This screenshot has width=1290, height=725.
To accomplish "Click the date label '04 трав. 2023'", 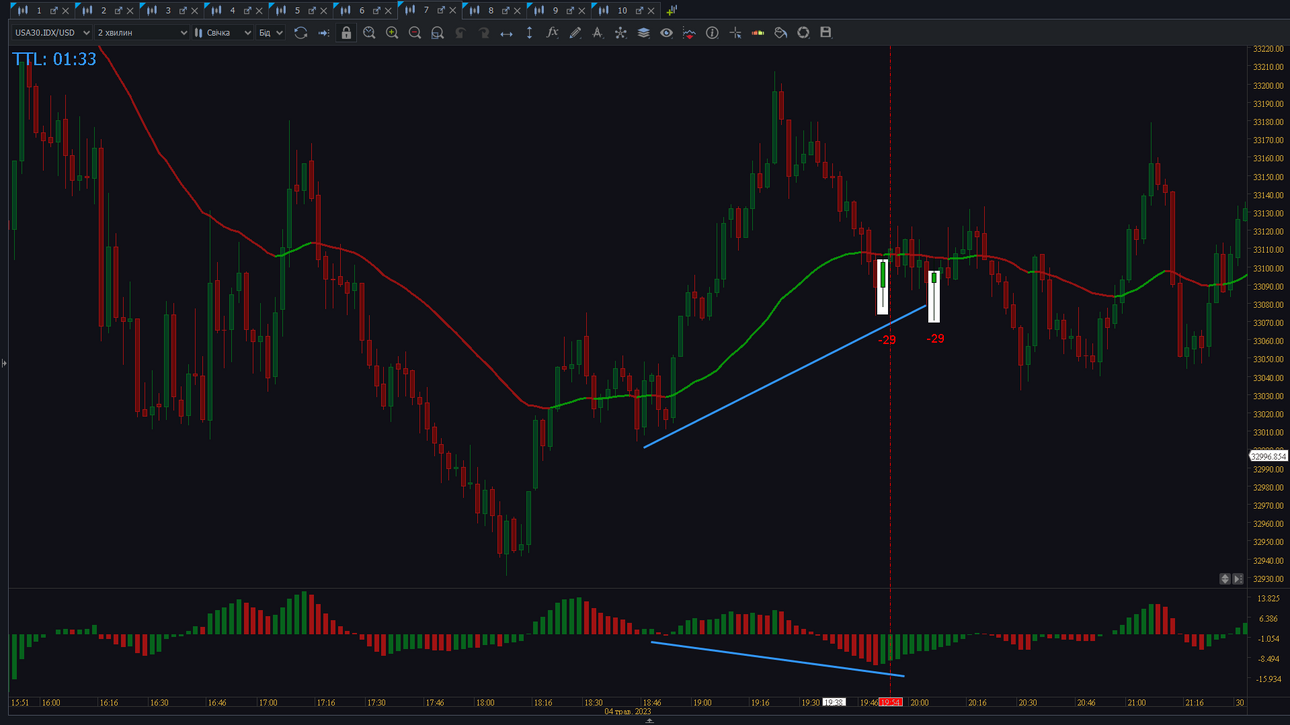I will pyautogui.click(x=628, y=712).
